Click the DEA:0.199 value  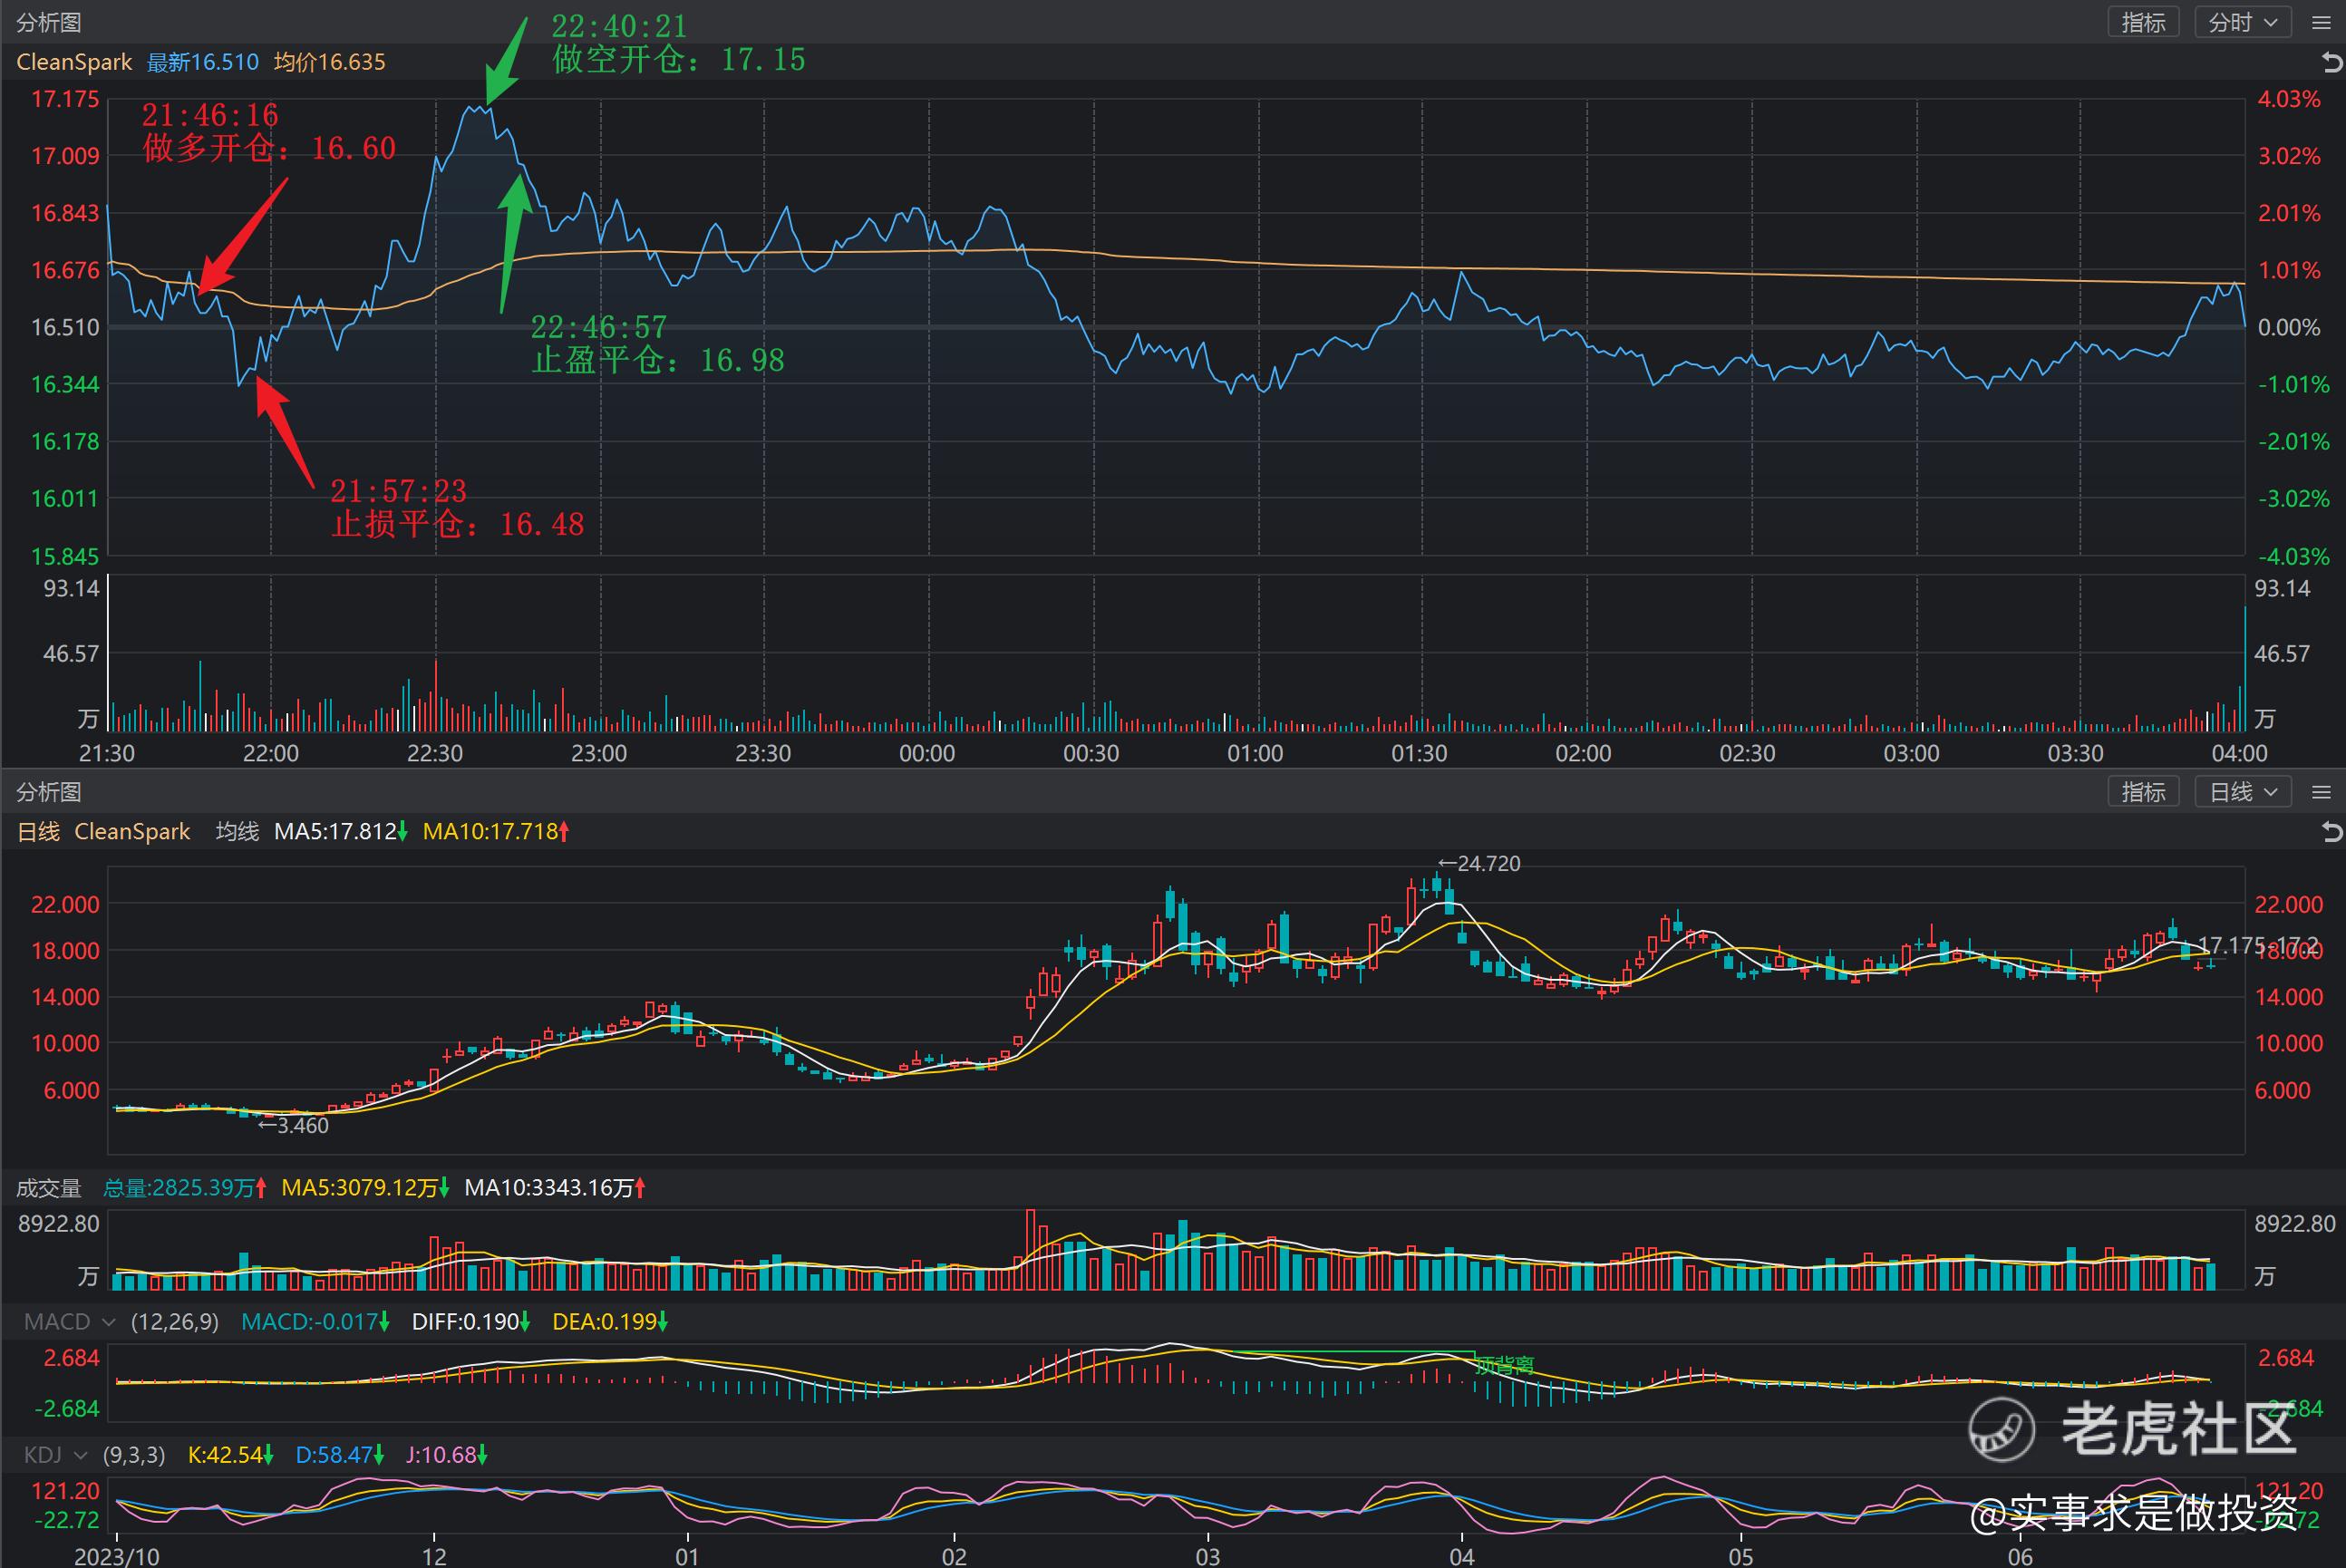609,1322
